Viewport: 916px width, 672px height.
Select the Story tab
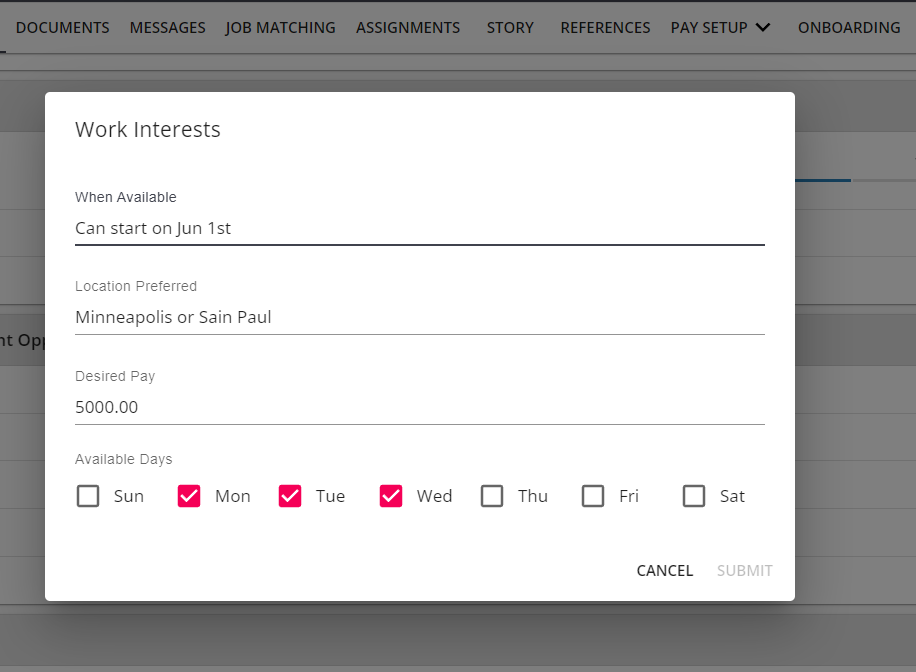point(511,27)
